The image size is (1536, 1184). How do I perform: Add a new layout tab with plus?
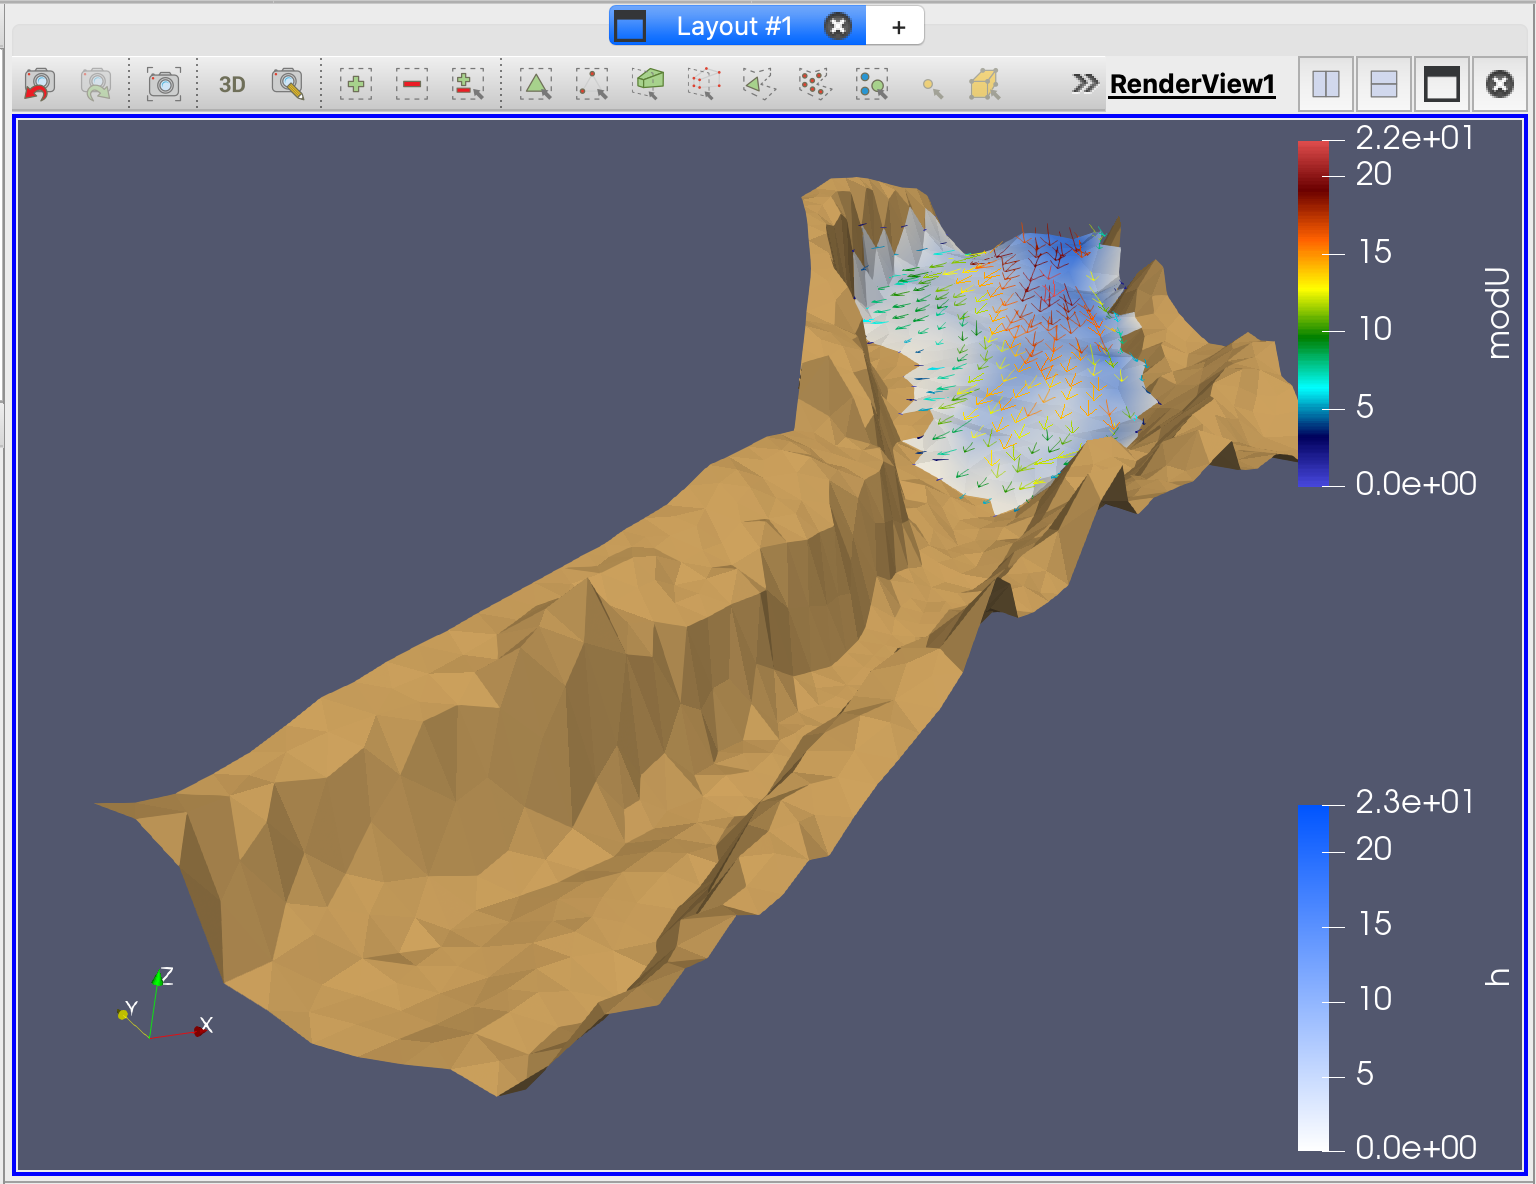pyautogui.click(x=898, y=27)
